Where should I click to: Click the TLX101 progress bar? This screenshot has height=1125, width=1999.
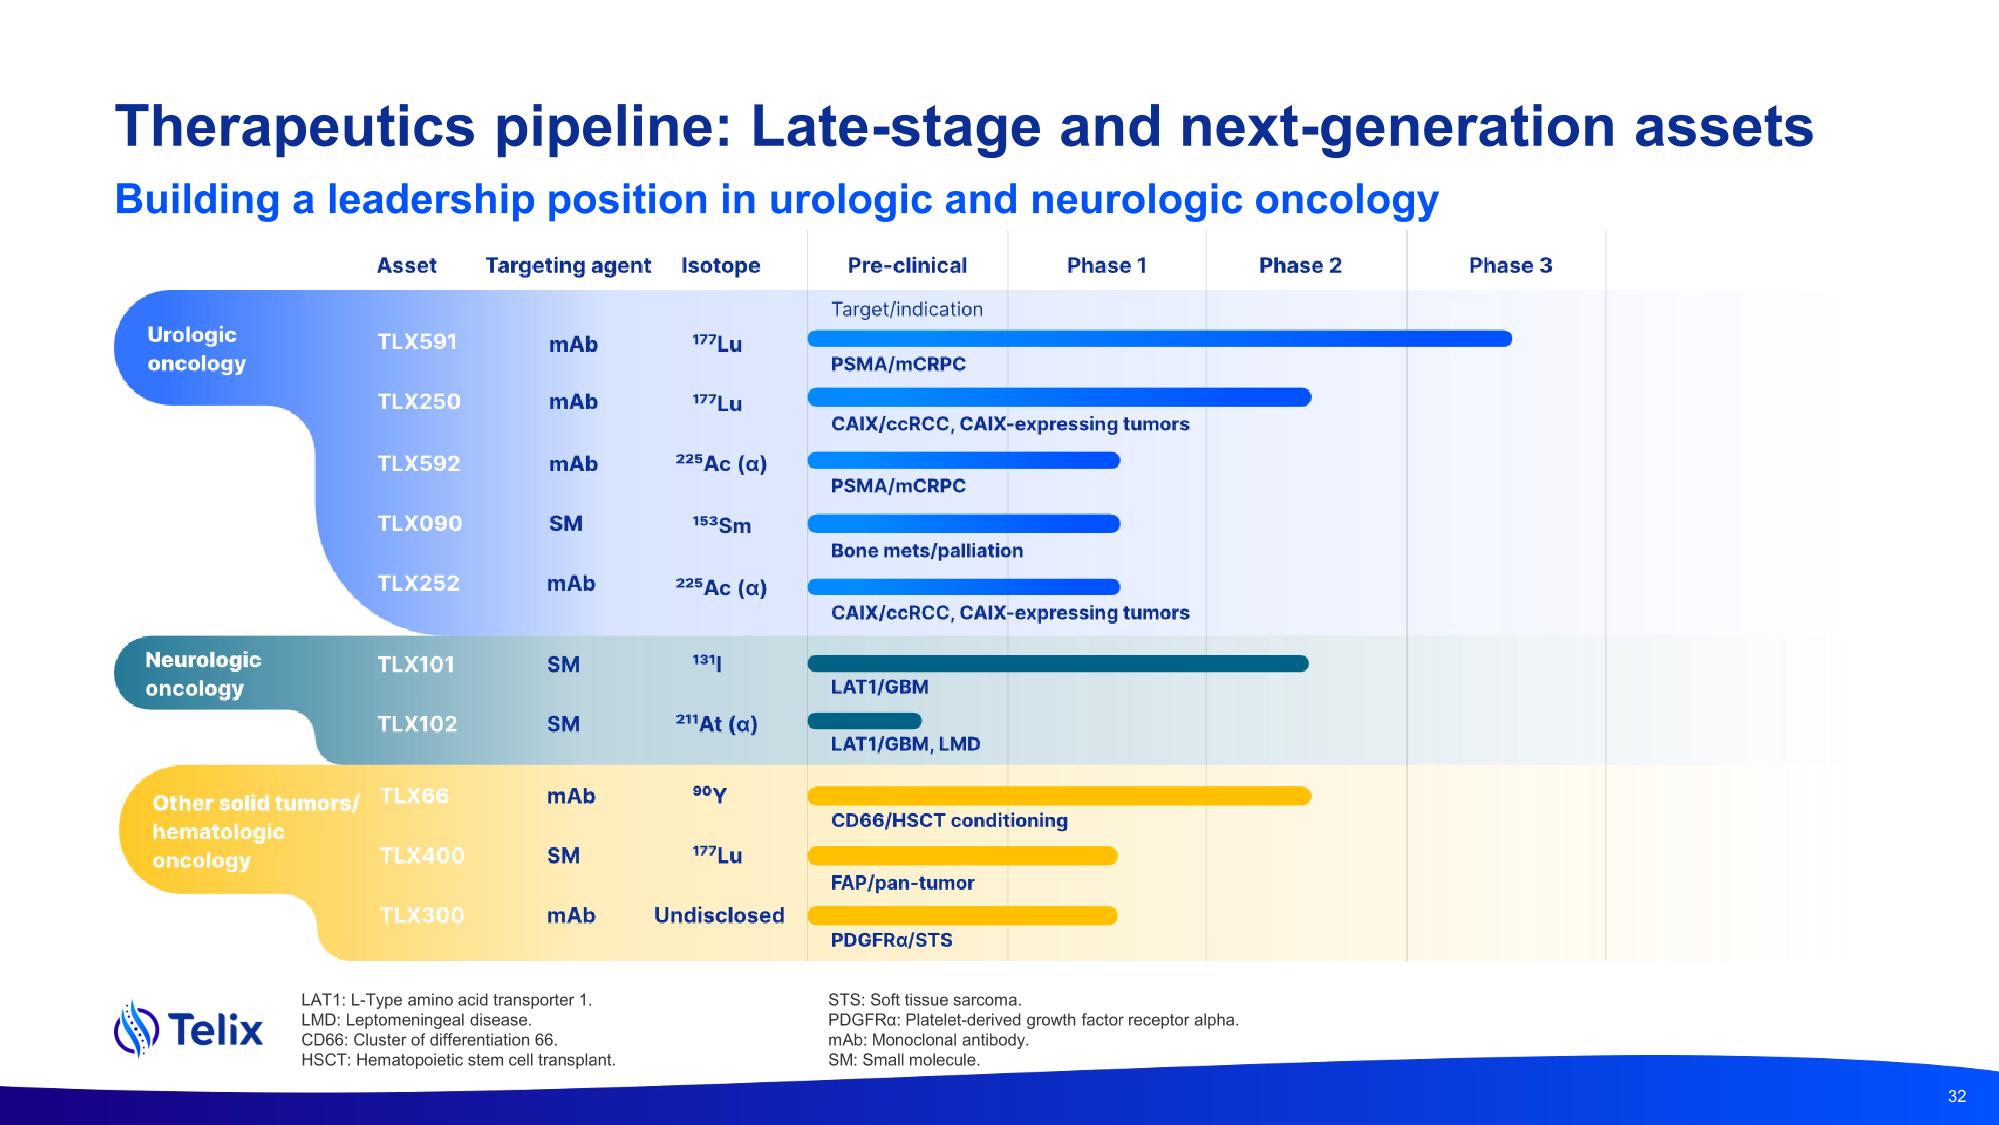[1057, 664]
